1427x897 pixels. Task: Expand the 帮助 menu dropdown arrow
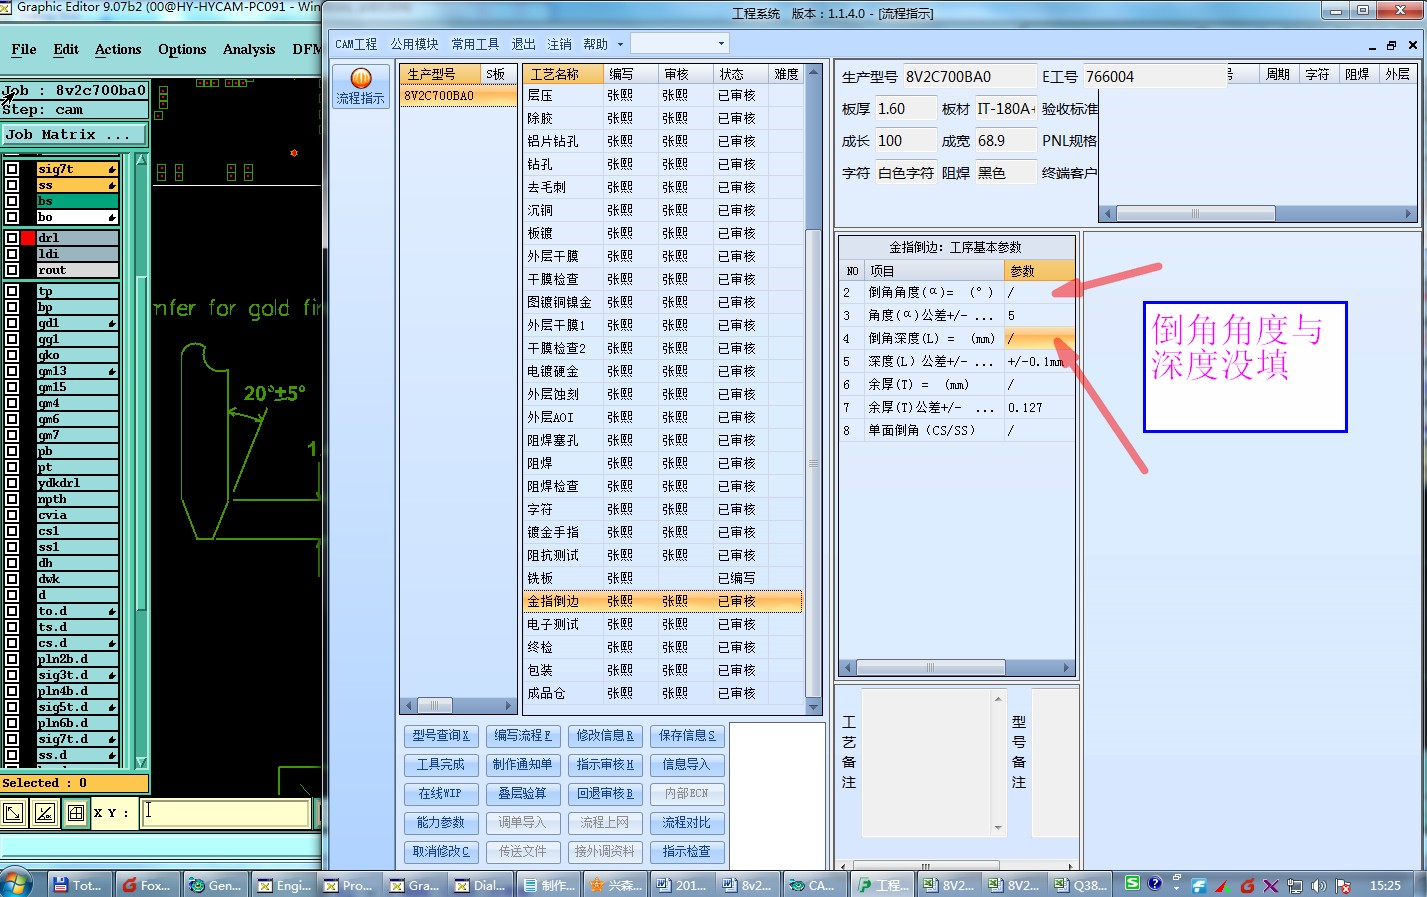tap(620, 44)
